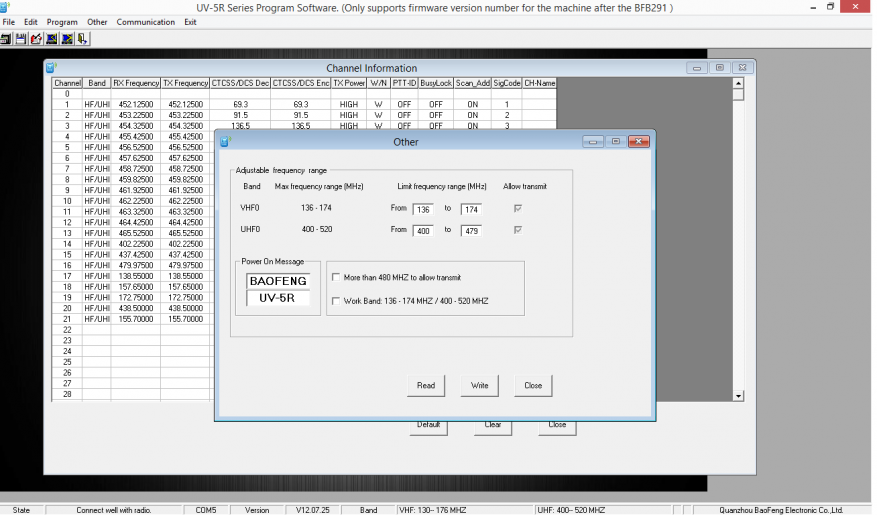Select TX frequency cell 453.22500 in channel 2

click(x=185, y=115)
